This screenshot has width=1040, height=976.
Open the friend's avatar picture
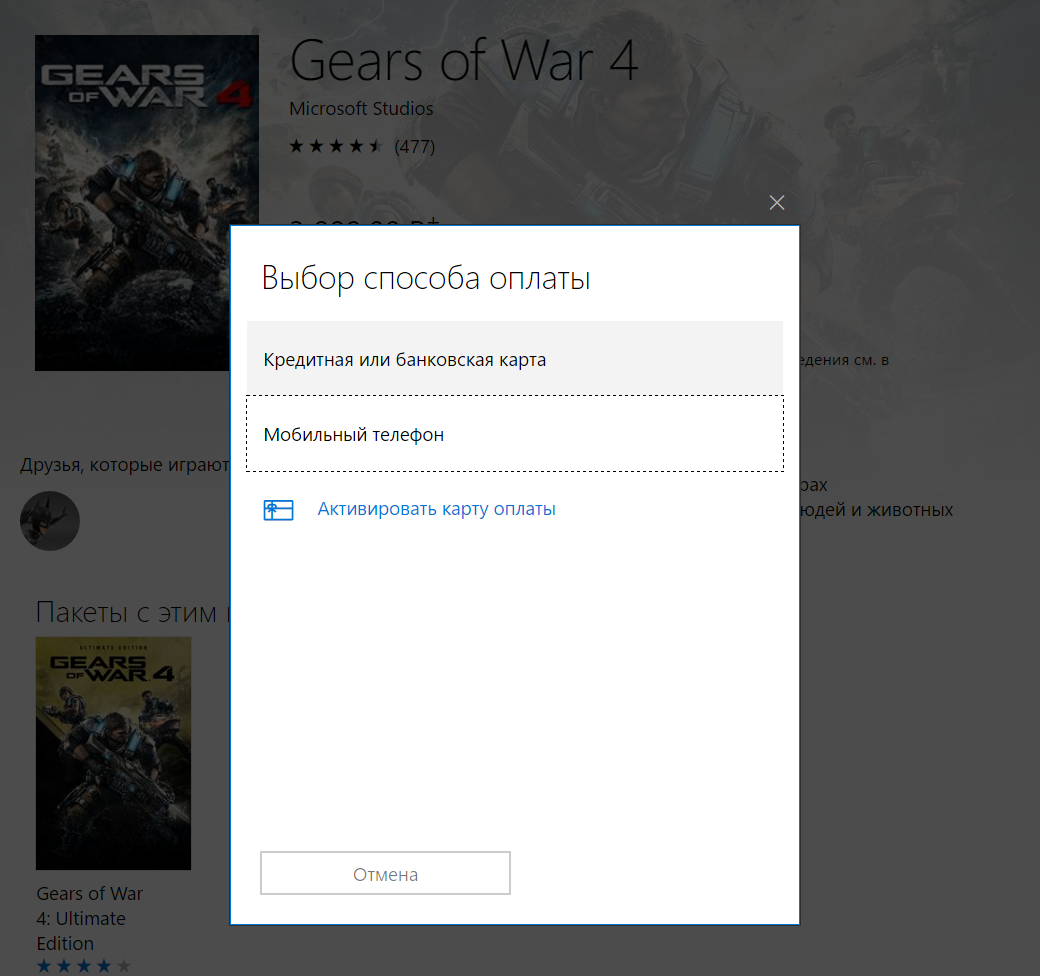(50, 521)
